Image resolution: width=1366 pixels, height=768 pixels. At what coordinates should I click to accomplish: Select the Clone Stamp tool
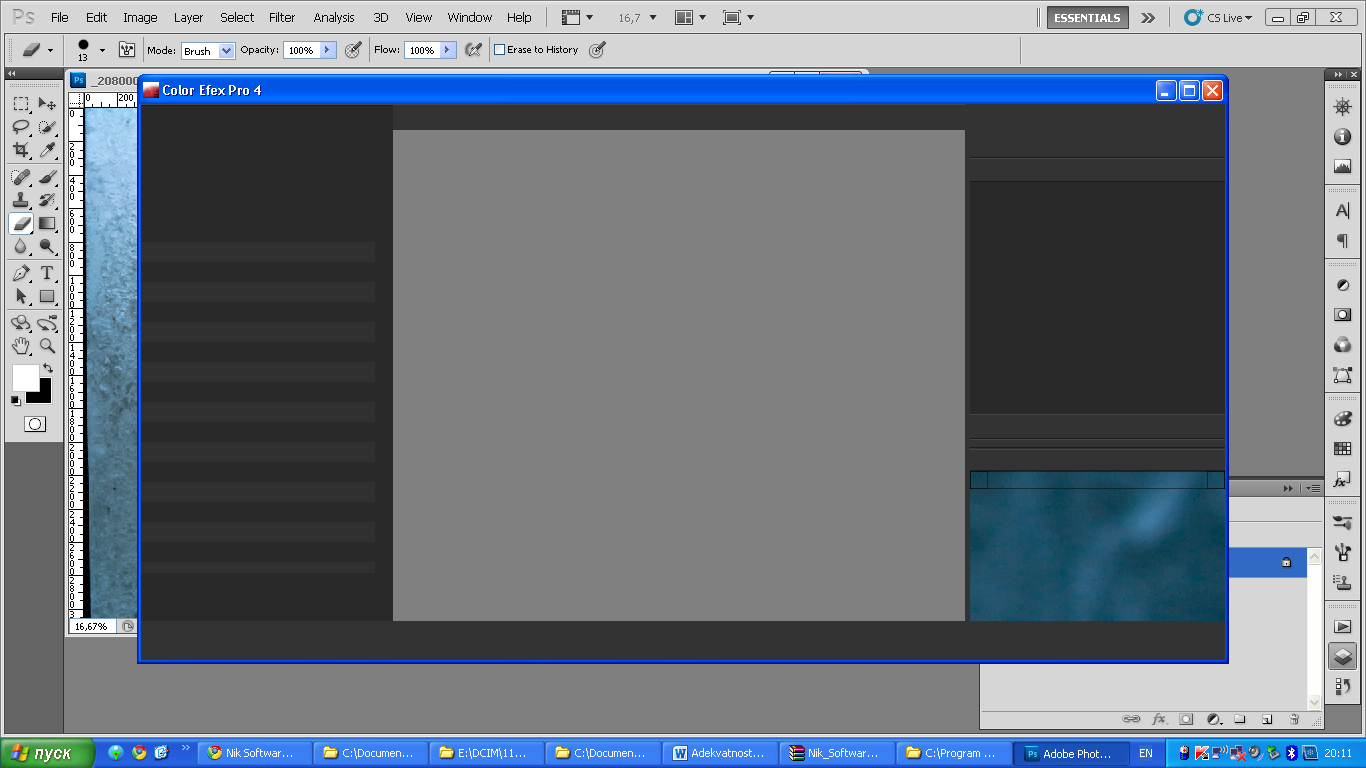coord(21,200)
